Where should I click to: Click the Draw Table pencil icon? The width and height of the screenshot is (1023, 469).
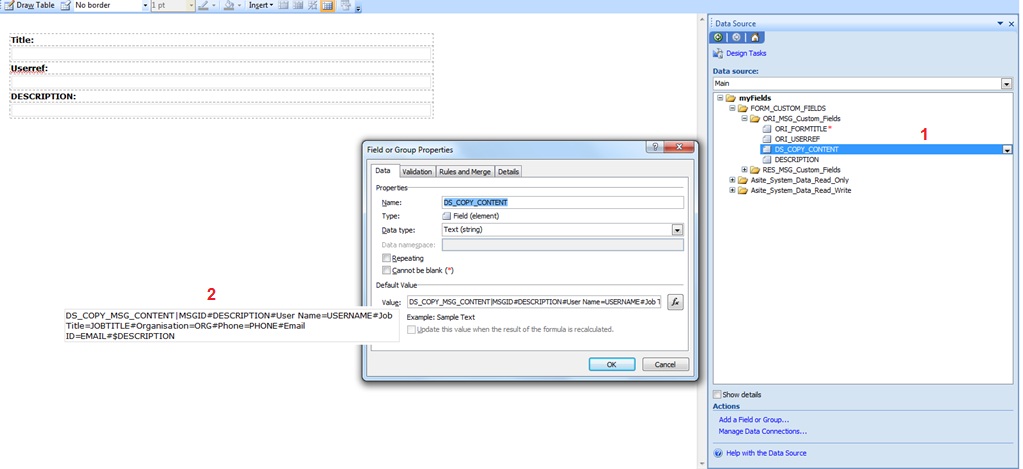[8, 5]
